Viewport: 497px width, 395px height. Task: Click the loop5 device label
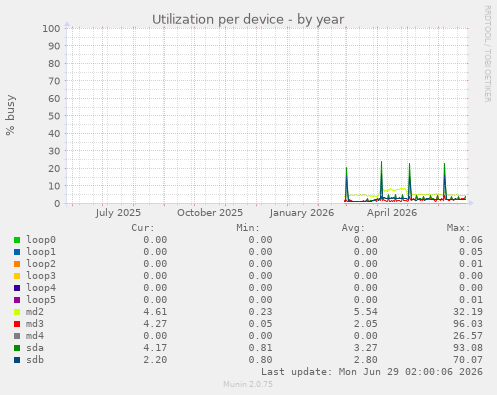point(41,300)
